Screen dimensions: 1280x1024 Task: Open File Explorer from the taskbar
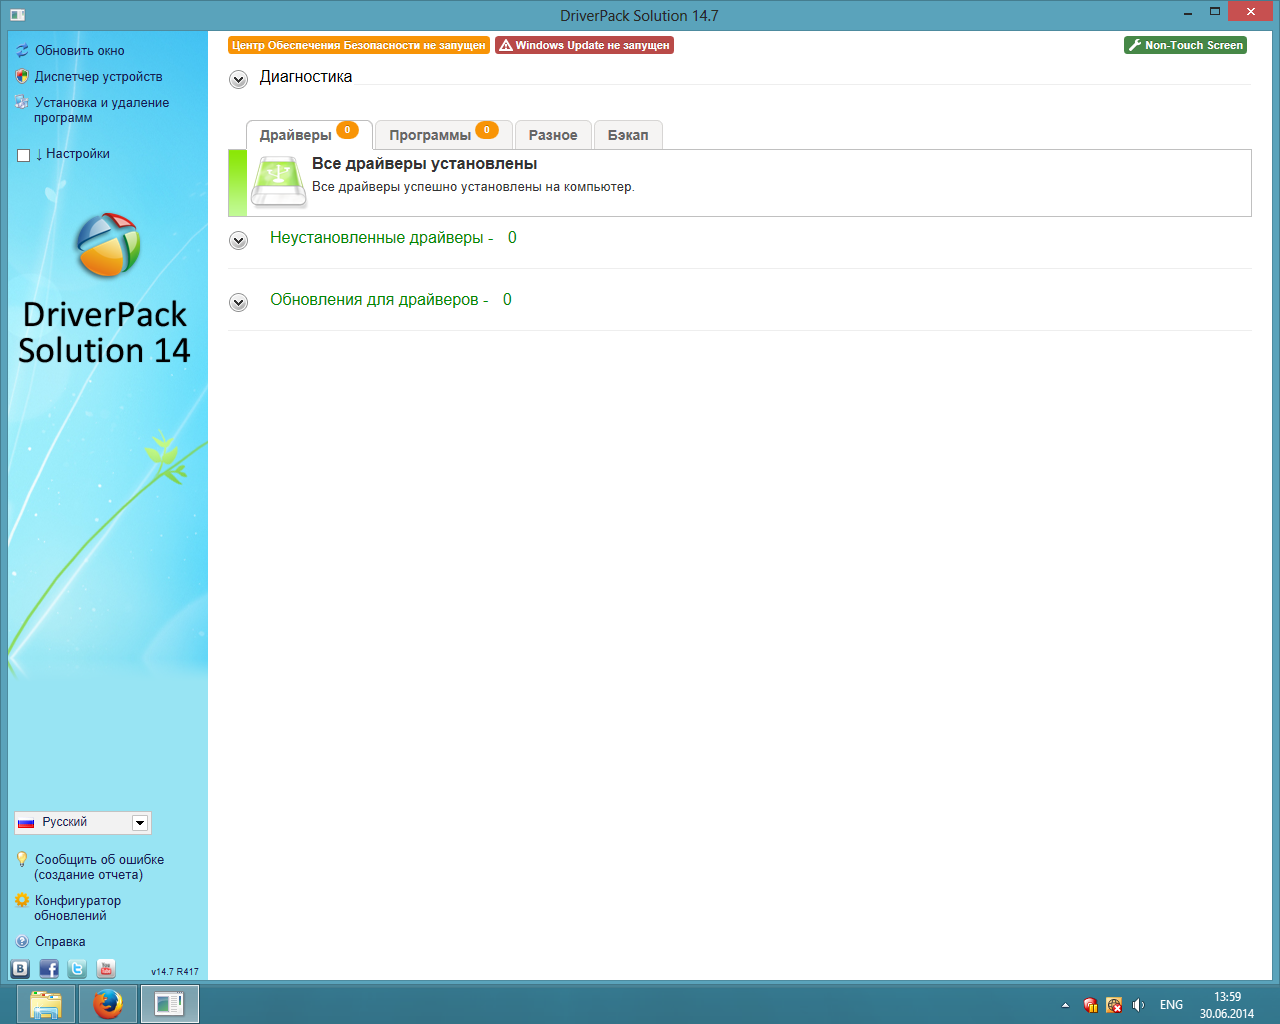coord(46,1004)
